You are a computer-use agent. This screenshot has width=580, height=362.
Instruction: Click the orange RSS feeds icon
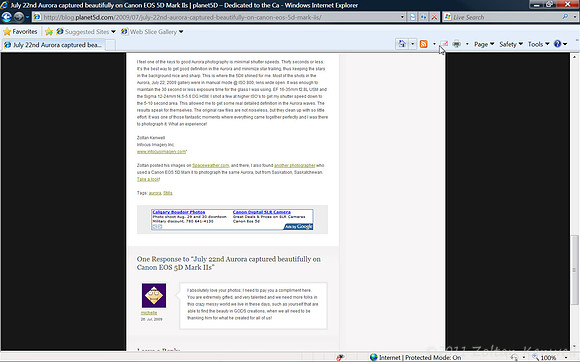click(424, 44)
